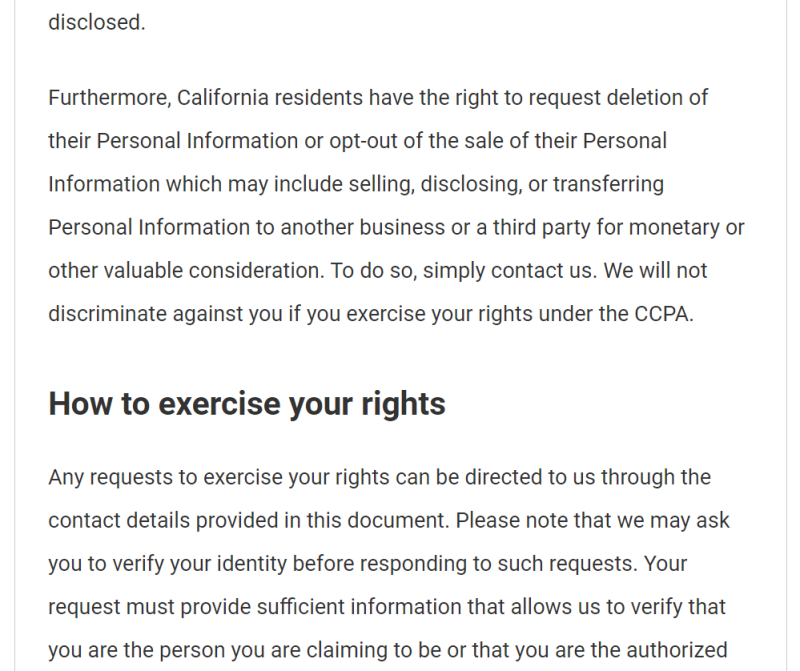Click the word "Furthermore" starting the paragraph

pyautogui.click(x=108, y=98)
